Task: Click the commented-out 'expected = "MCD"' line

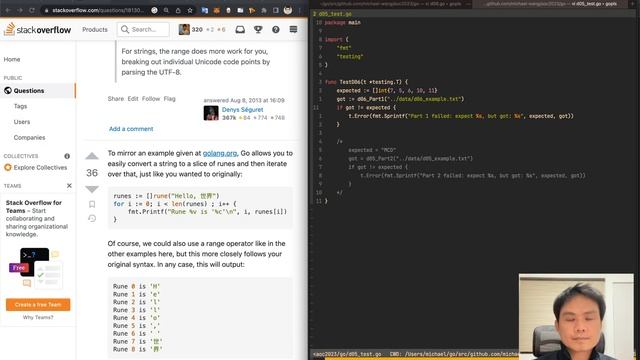Action: (372, 150)
